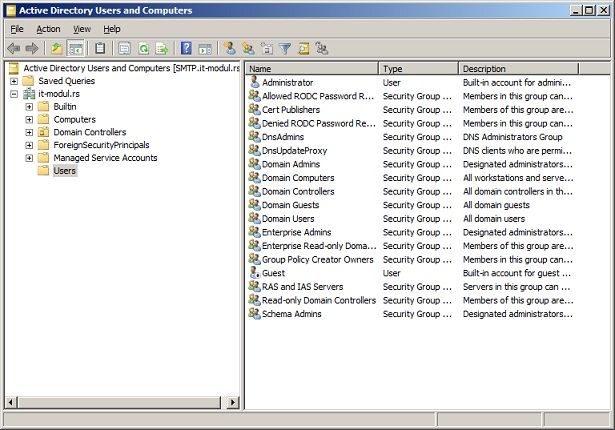Image resolution: width=615 pixels, height=430 pixels.
Task: Create a new organizational unit via the toolbar icon
Action: click(267, 49)
